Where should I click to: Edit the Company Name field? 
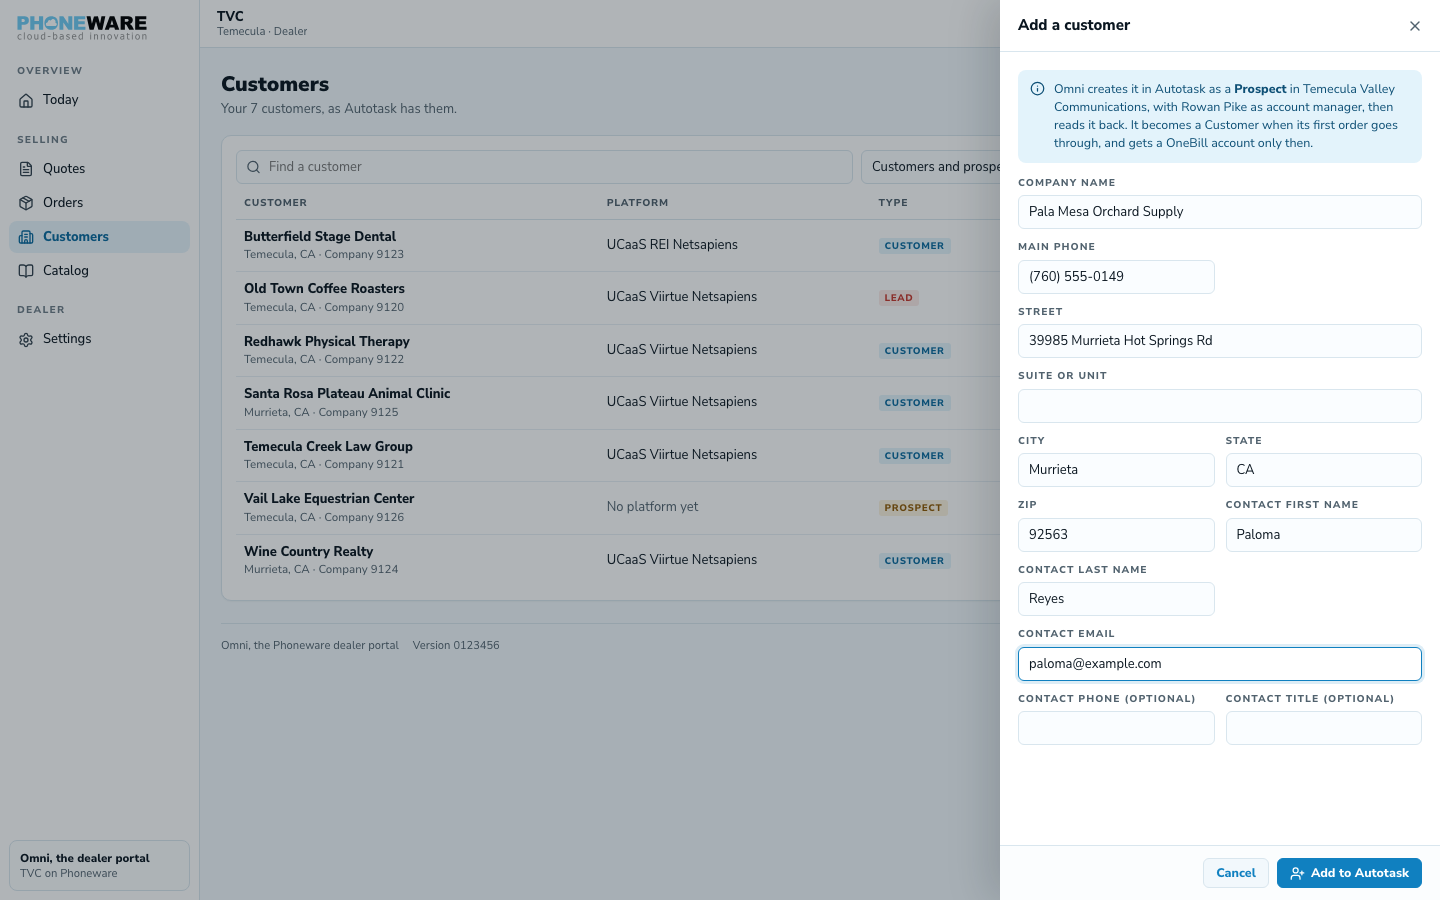click(1220, 212)
